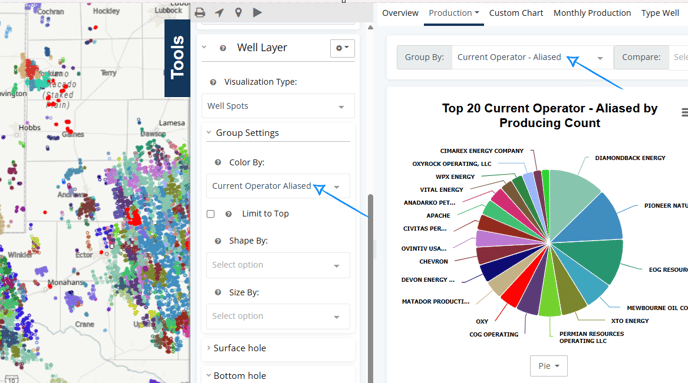Click help icon beside Well Layer
The height and width of the screenshot is (383, 688).
(223, 48)
